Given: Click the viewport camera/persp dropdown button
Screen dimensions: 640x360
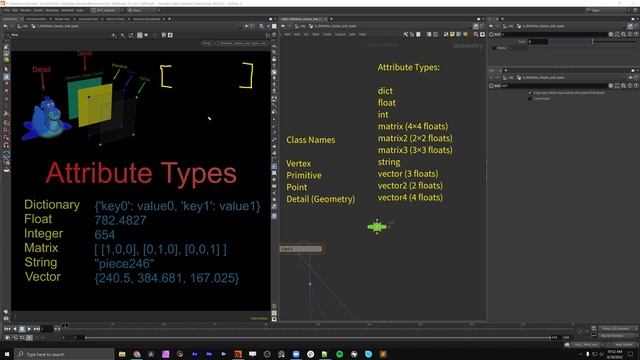Looking at the screenshot, I should click(x=207, y=43).
